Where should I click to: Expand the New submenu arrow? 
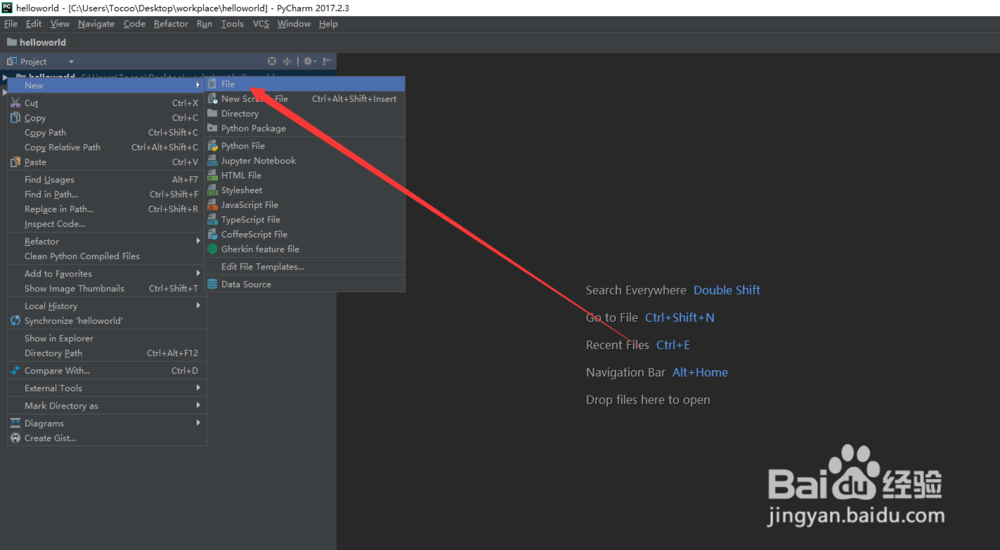[x=198, y=85]
